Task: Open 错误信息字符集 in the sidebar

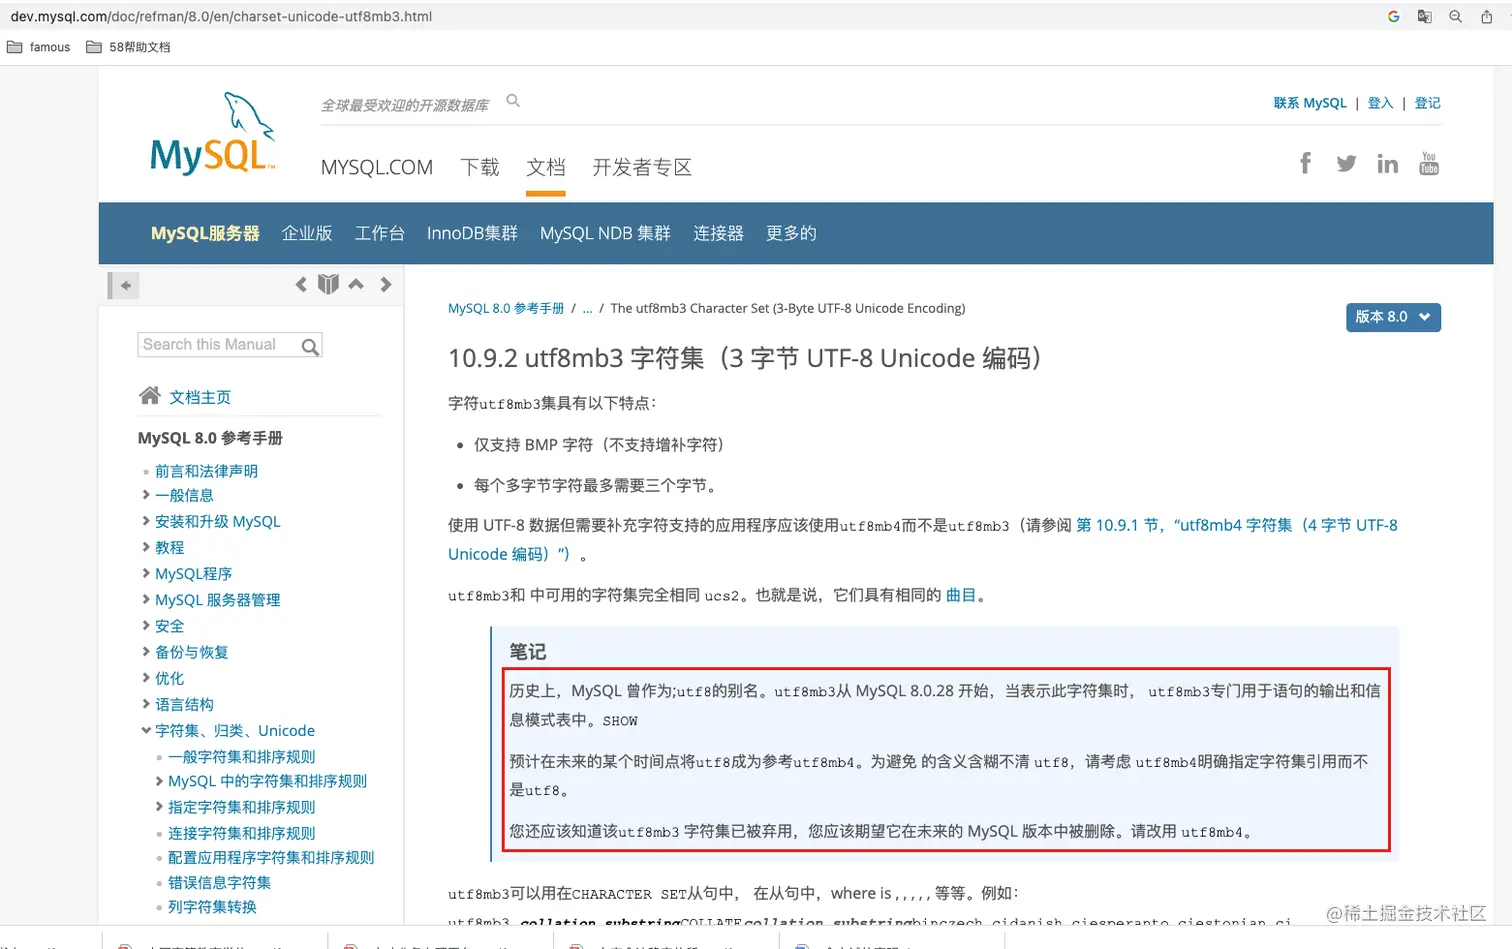Action: tap(219, 882)
